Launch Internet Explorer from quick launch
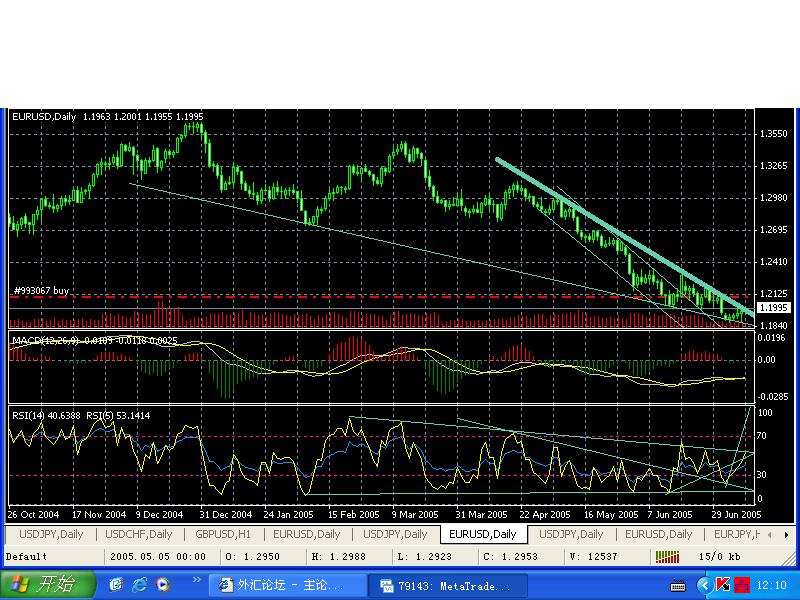Image resolution: width=800 pixels, height=600 pixels. pyautogui.click(x=140, y=584)
